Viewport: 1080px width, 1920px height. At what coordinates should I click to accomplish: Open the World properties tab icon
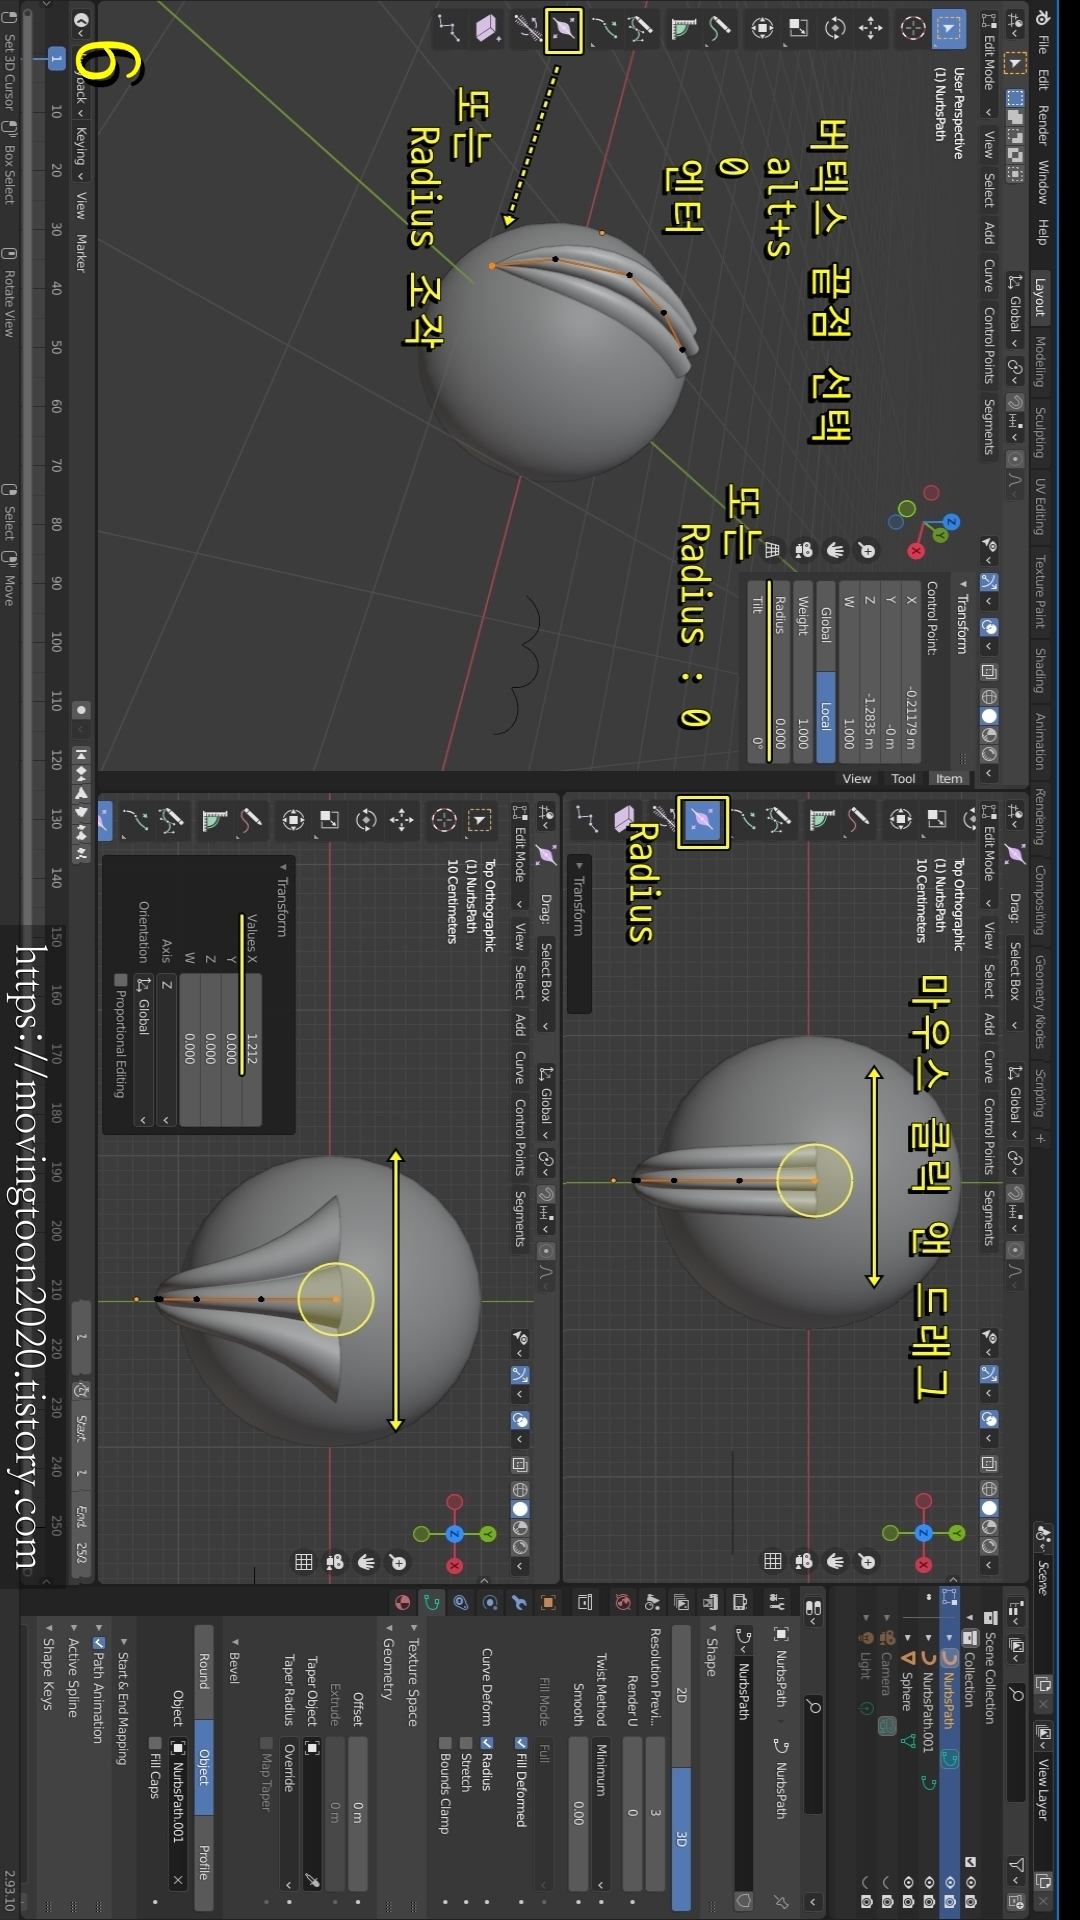[623, 1602]
